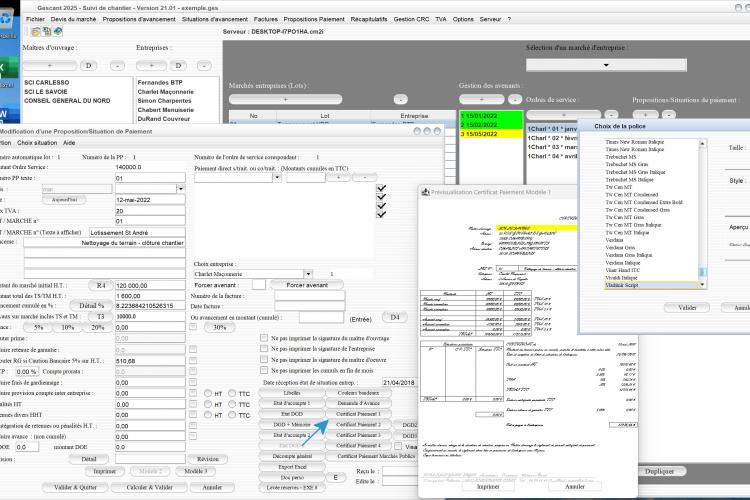Click Valider in Choix de la police dialog
Screen dimensions: 750x500
[x=687, y=308]
